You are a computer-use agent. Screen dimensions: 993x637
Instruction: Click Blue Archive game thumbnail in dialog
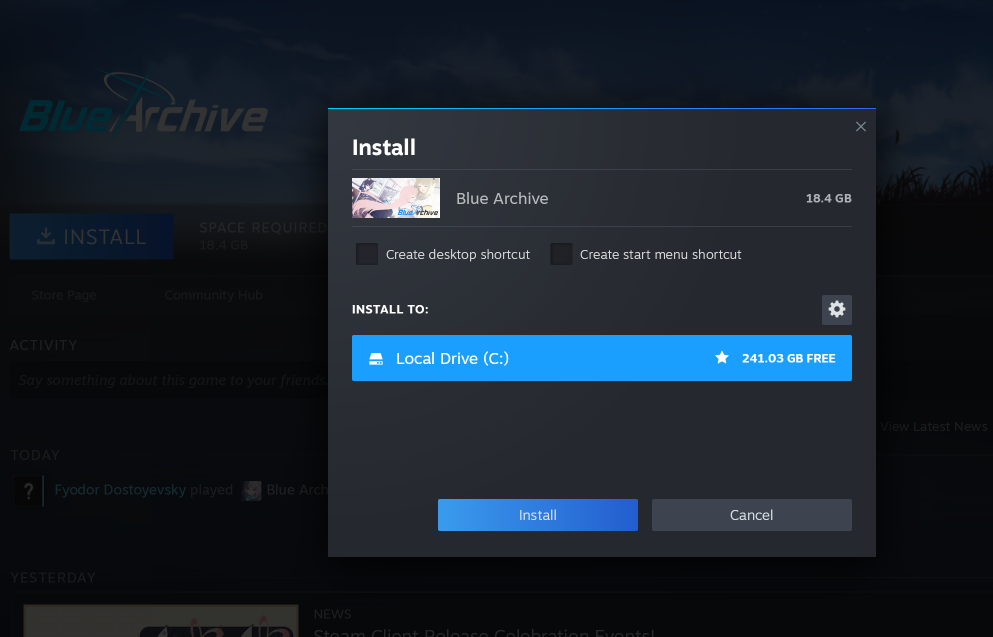[x=396, y=198]
